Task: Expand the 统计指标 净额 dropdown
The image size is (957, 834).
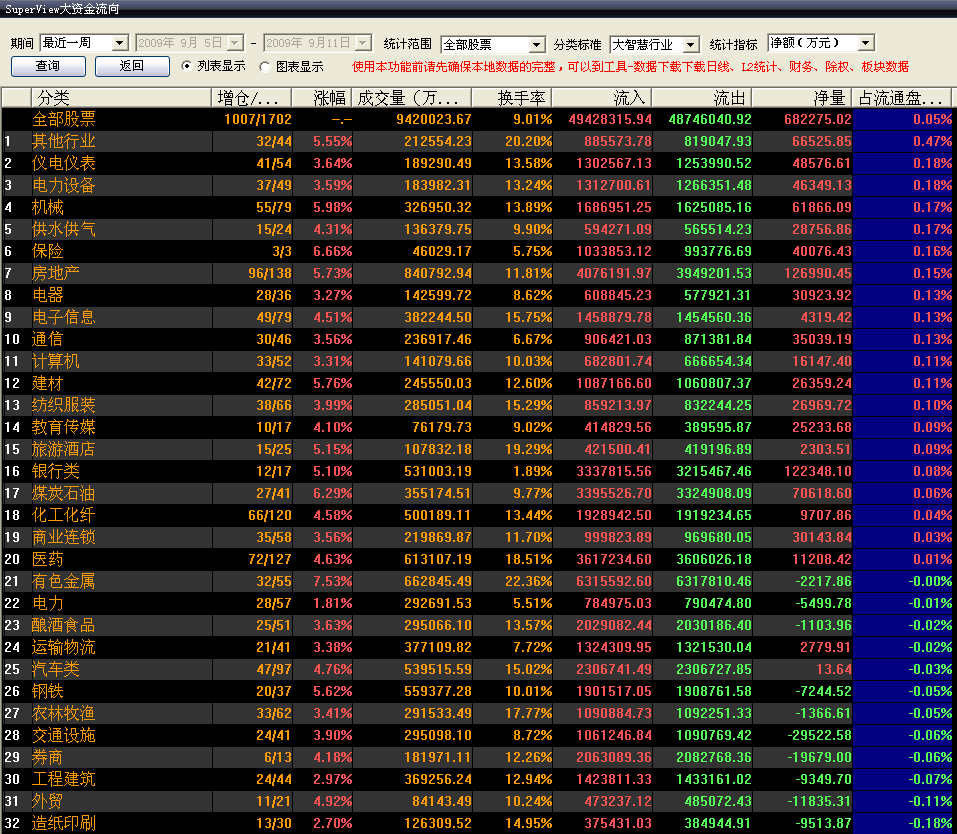Action: tap(865, 43)
